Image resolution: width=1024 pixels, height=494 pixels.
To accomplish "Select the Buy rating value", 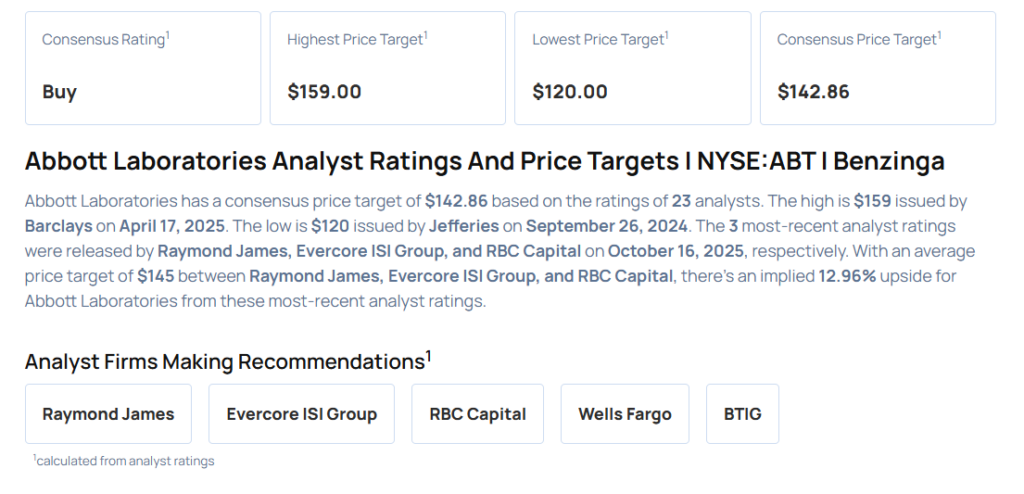I will 59,92.
